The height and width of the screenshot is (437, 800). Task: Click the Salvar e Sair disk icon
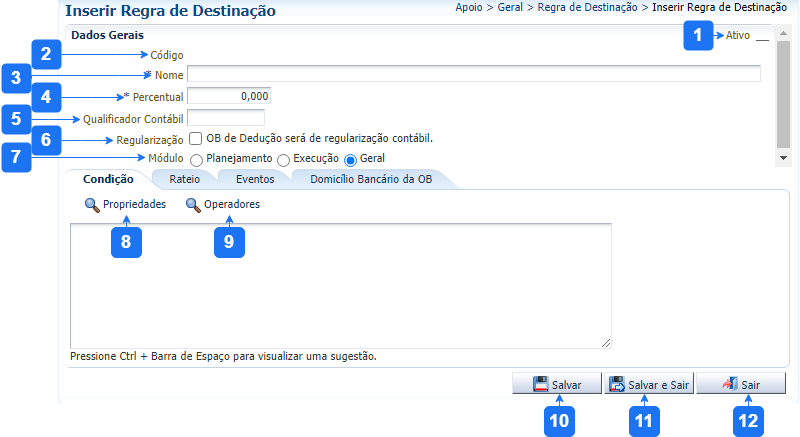pos(617,384)
